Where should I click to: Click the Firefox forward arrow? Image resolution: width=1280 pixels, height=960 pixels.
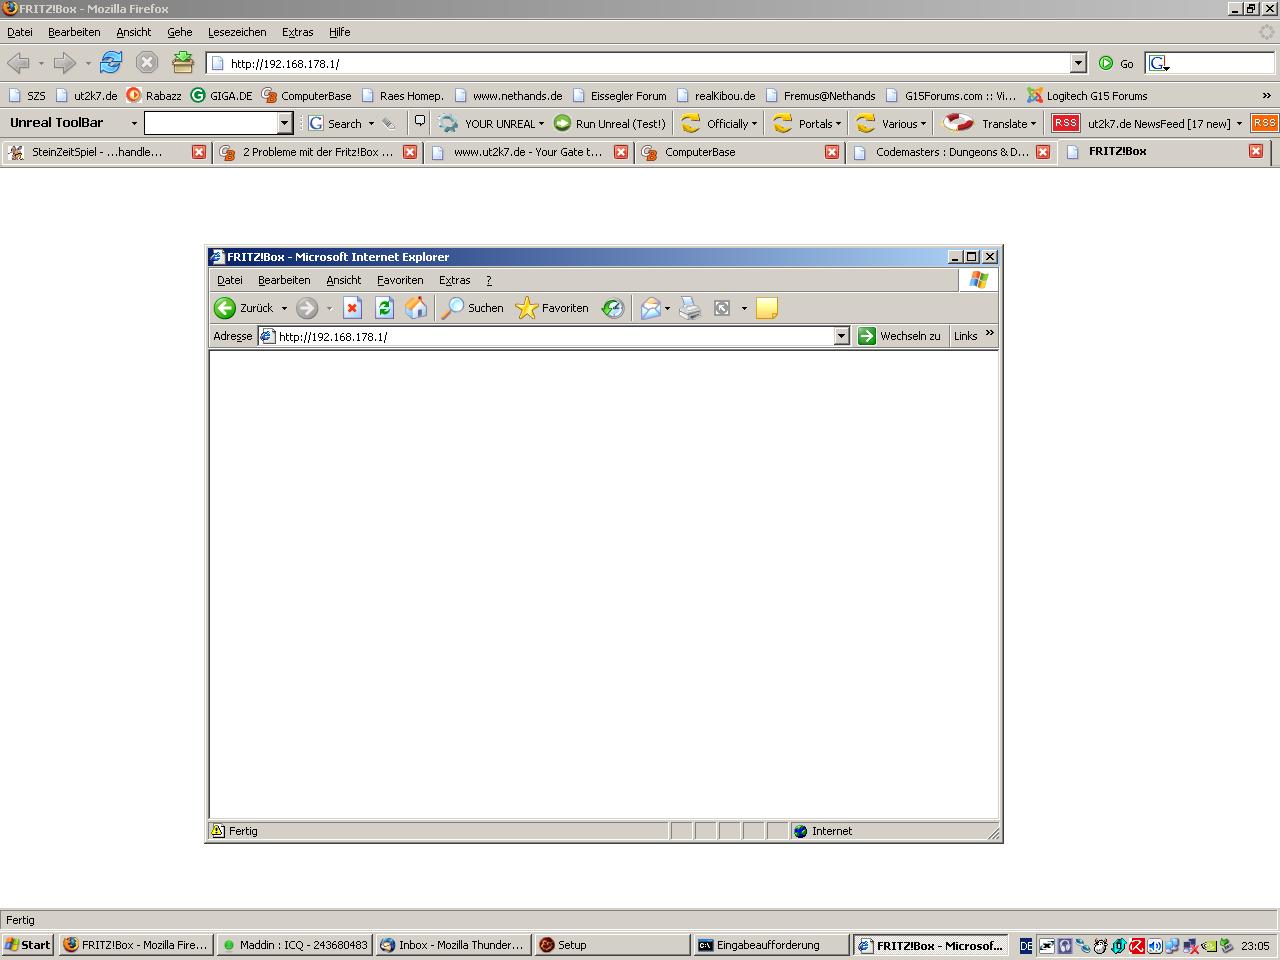pyautogui.click(x=65, y=63)
